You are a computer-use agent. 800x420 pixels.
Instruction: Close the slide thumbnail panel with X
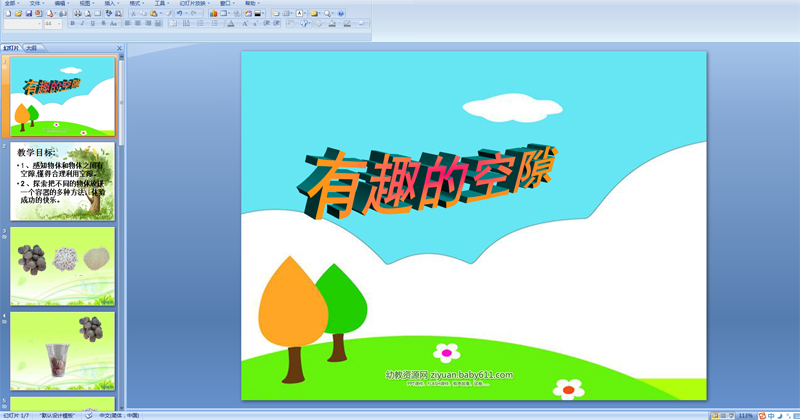coord(120,48)
